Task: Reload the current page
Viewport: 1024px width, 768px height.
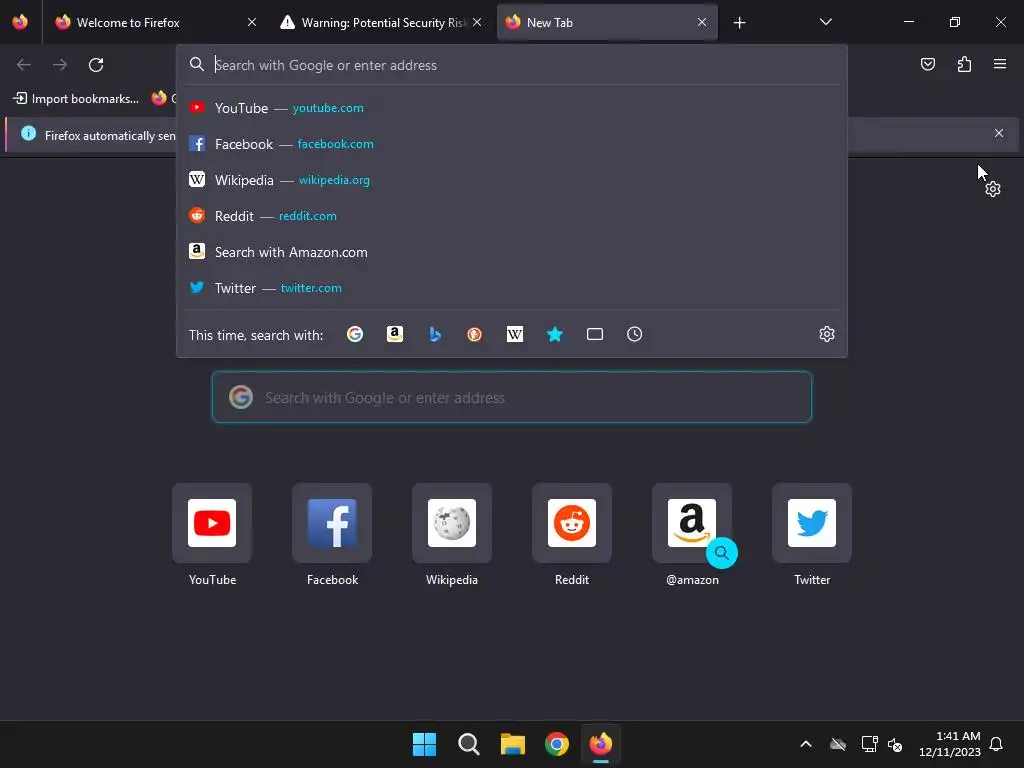Action: tap(96, 65)
